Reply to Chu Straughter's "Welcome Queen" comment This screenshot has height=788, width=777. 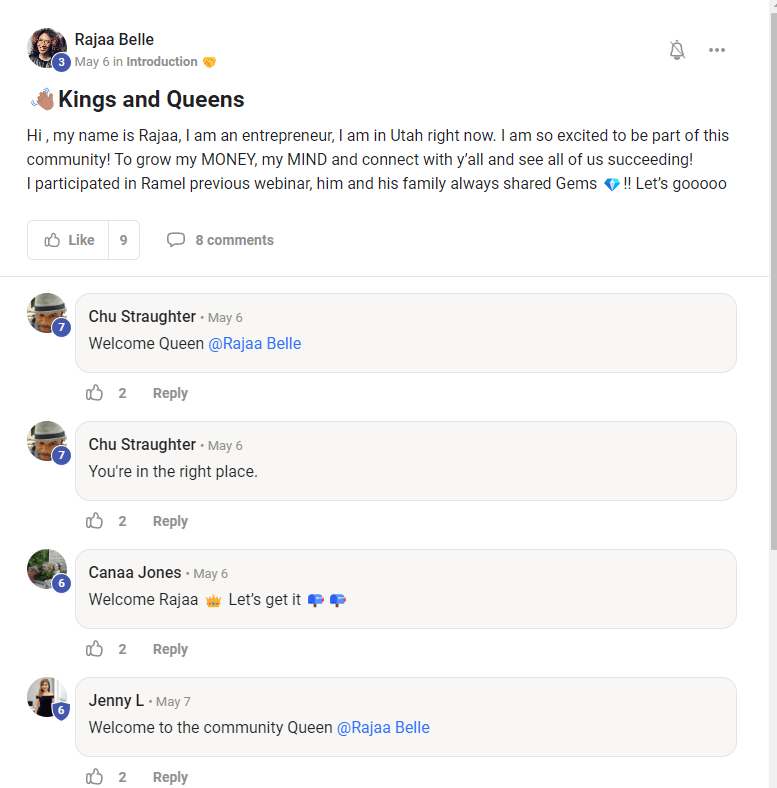[170, 393]
